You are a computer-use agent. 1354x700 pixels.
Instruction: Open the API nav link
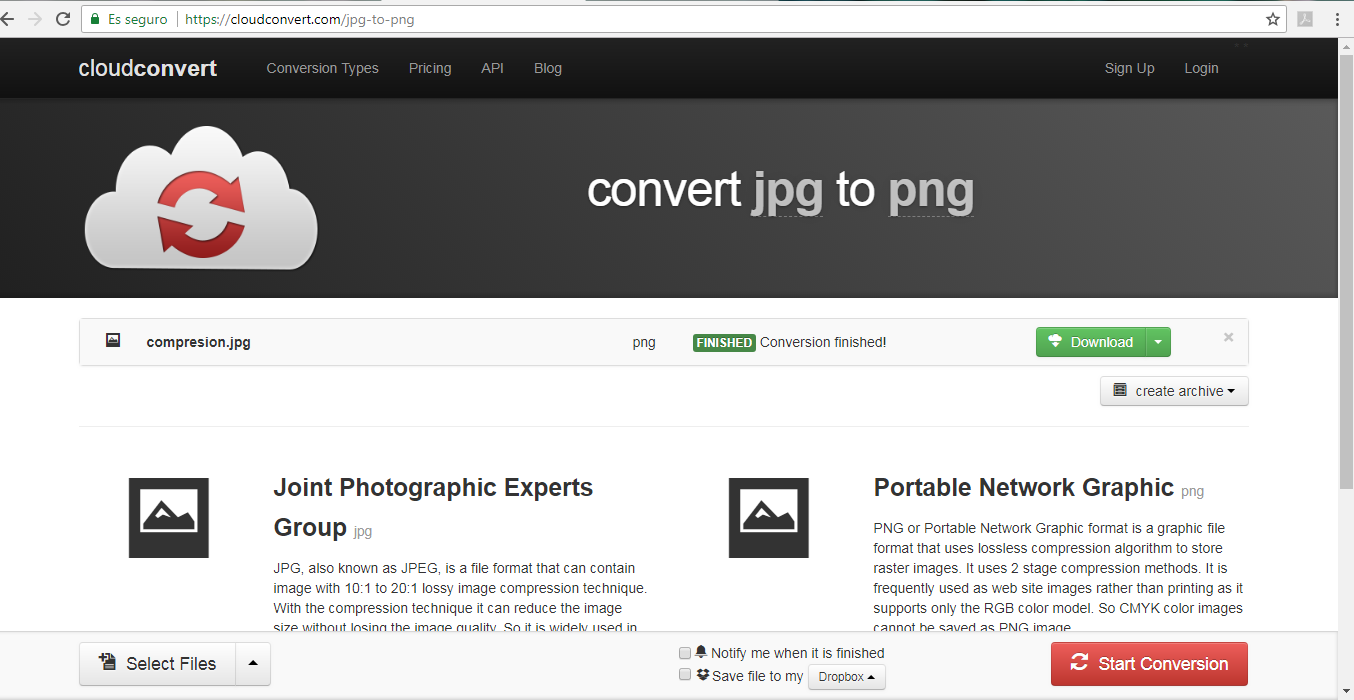pos(492,68)
